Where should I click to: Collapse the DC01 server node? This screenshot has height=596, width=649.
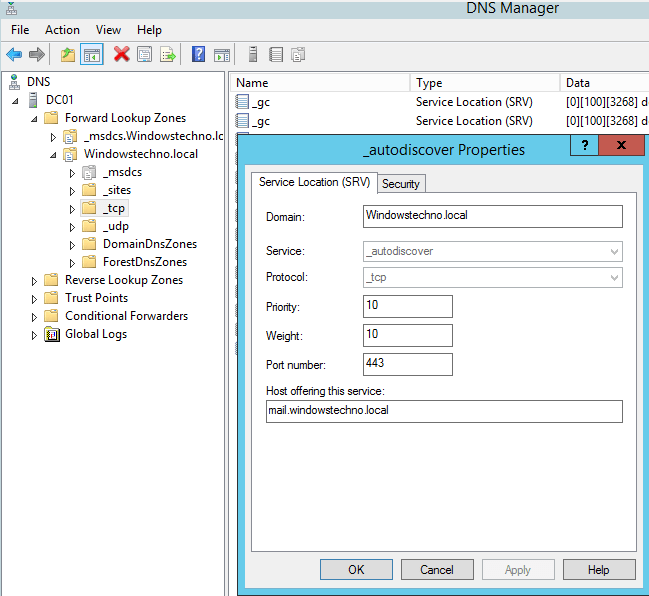click(x=15, y=101)
